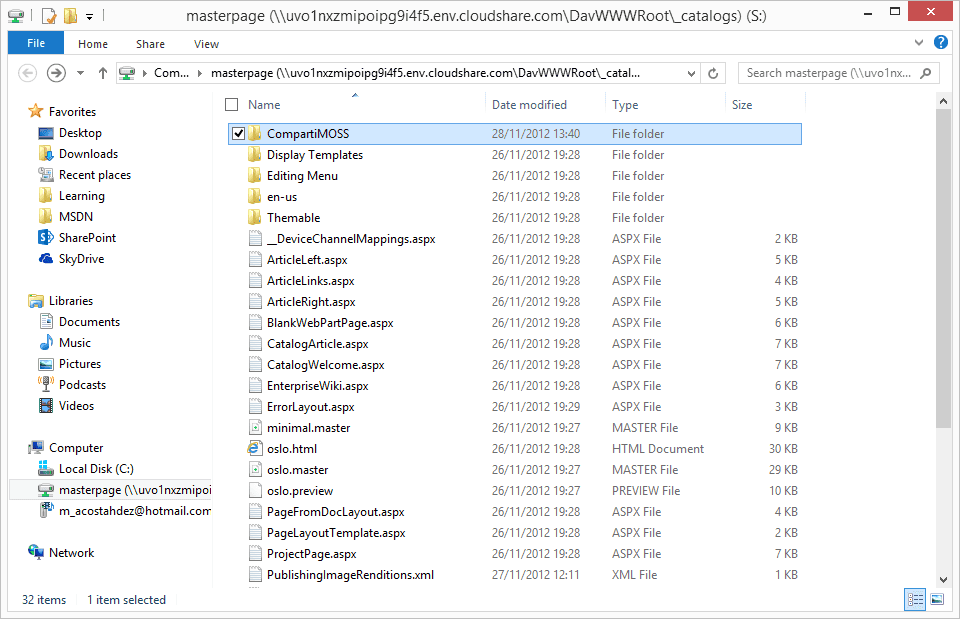960x619 pixels.
Task: Select the CatalogWelcome.aspx file
Action: coord(326,365)
